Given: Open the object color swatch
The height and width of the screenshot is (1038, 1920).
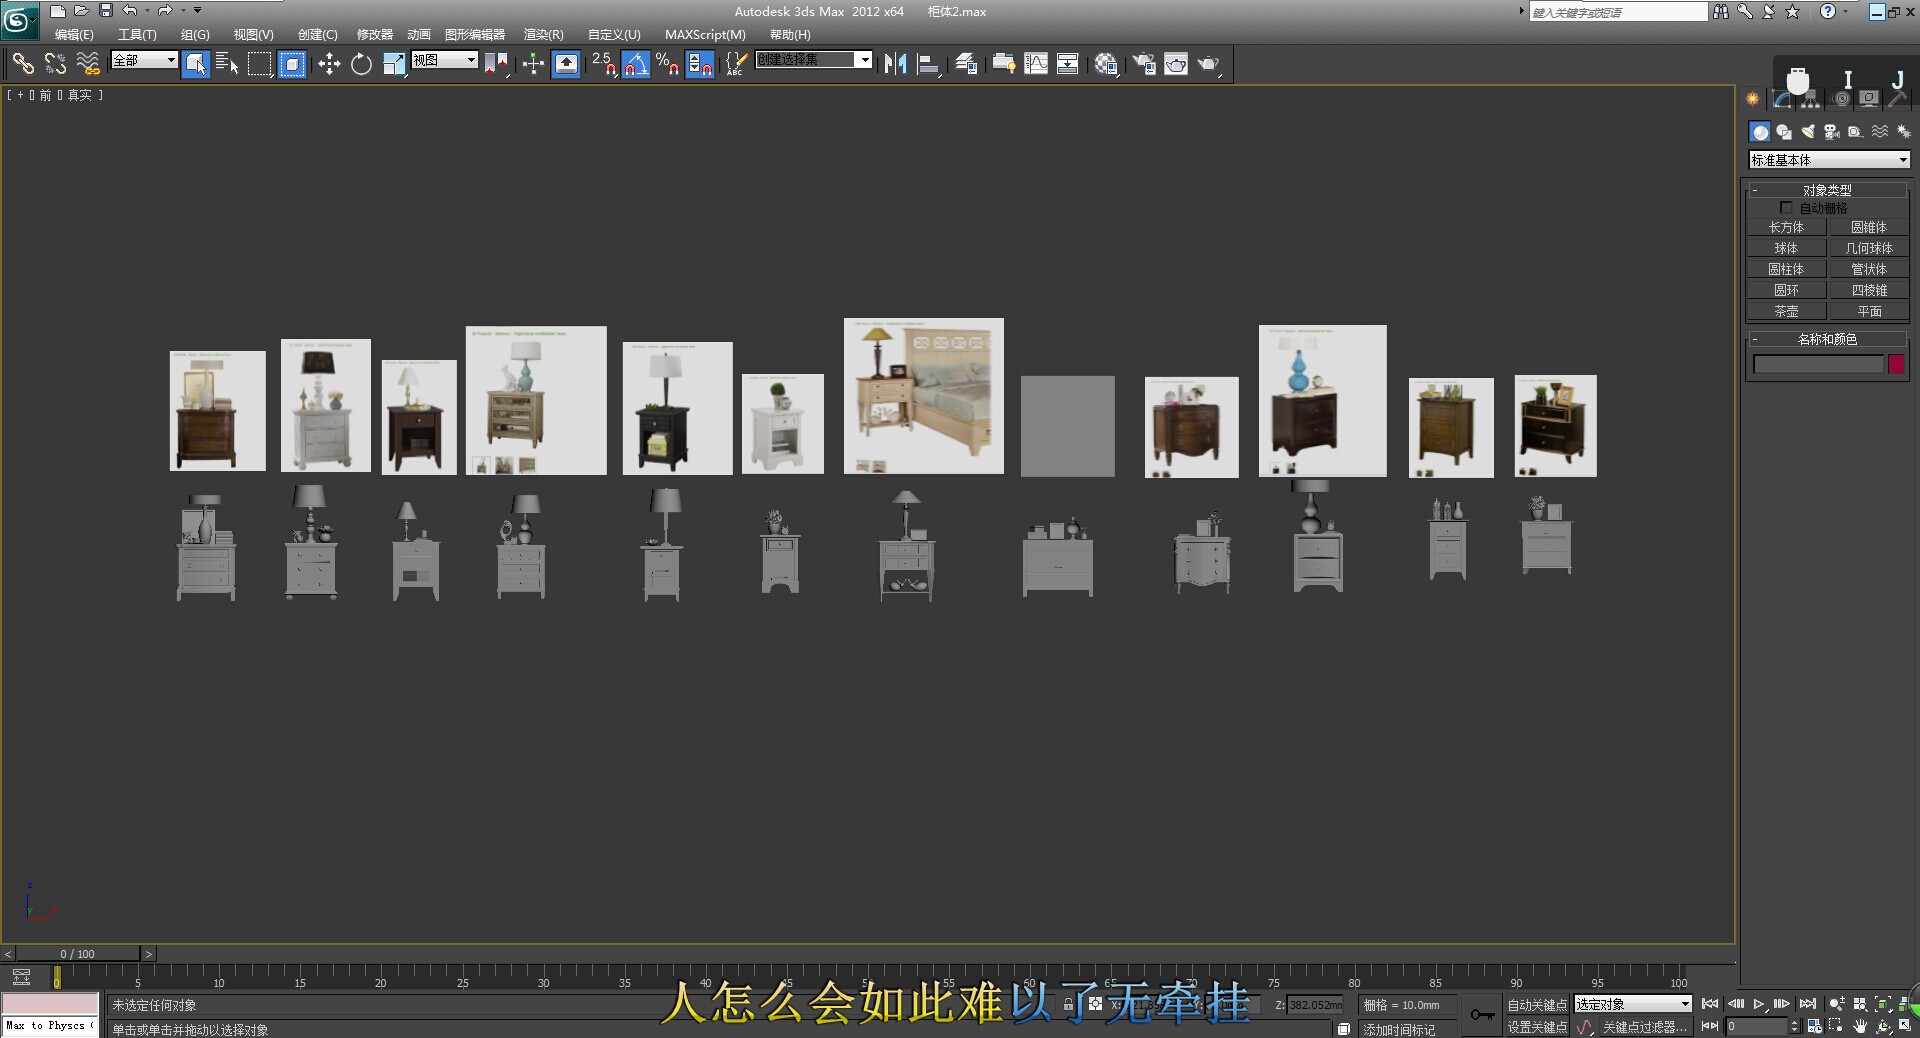Looking at the screenshot, I should [1896, 364].
